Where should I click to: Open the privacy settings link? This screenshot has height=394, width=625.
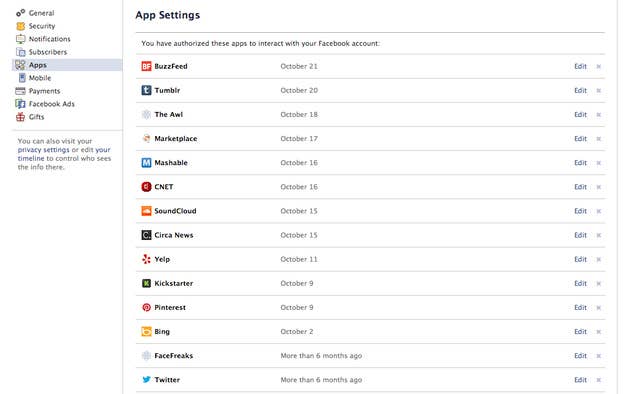[43, 150]
